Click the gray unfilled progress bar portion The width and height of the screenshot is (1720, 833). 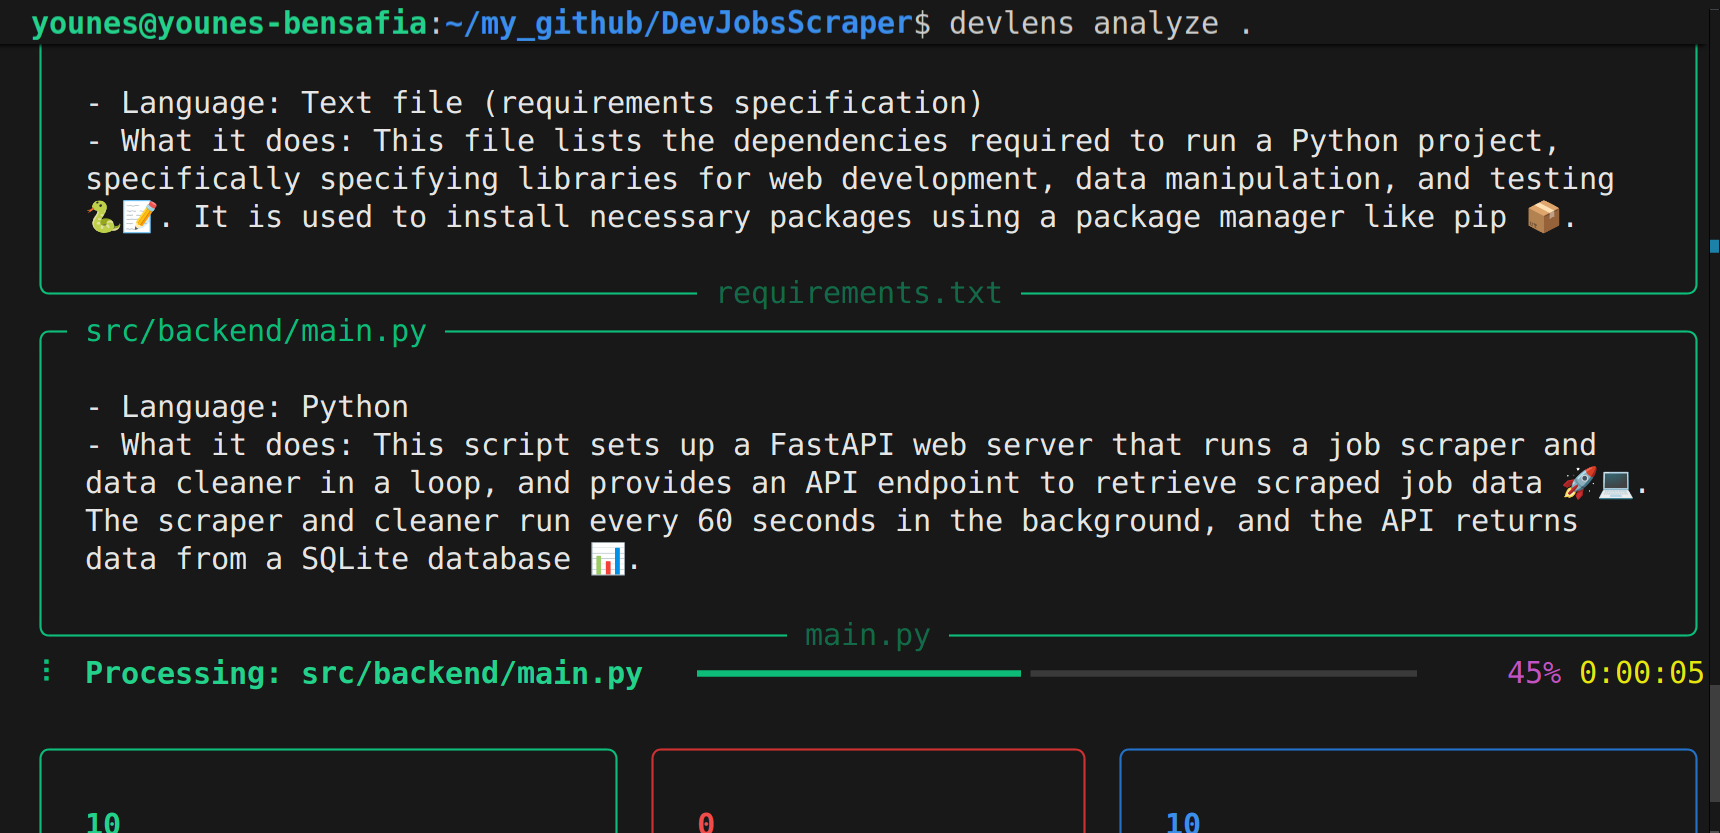point(1222,674)
